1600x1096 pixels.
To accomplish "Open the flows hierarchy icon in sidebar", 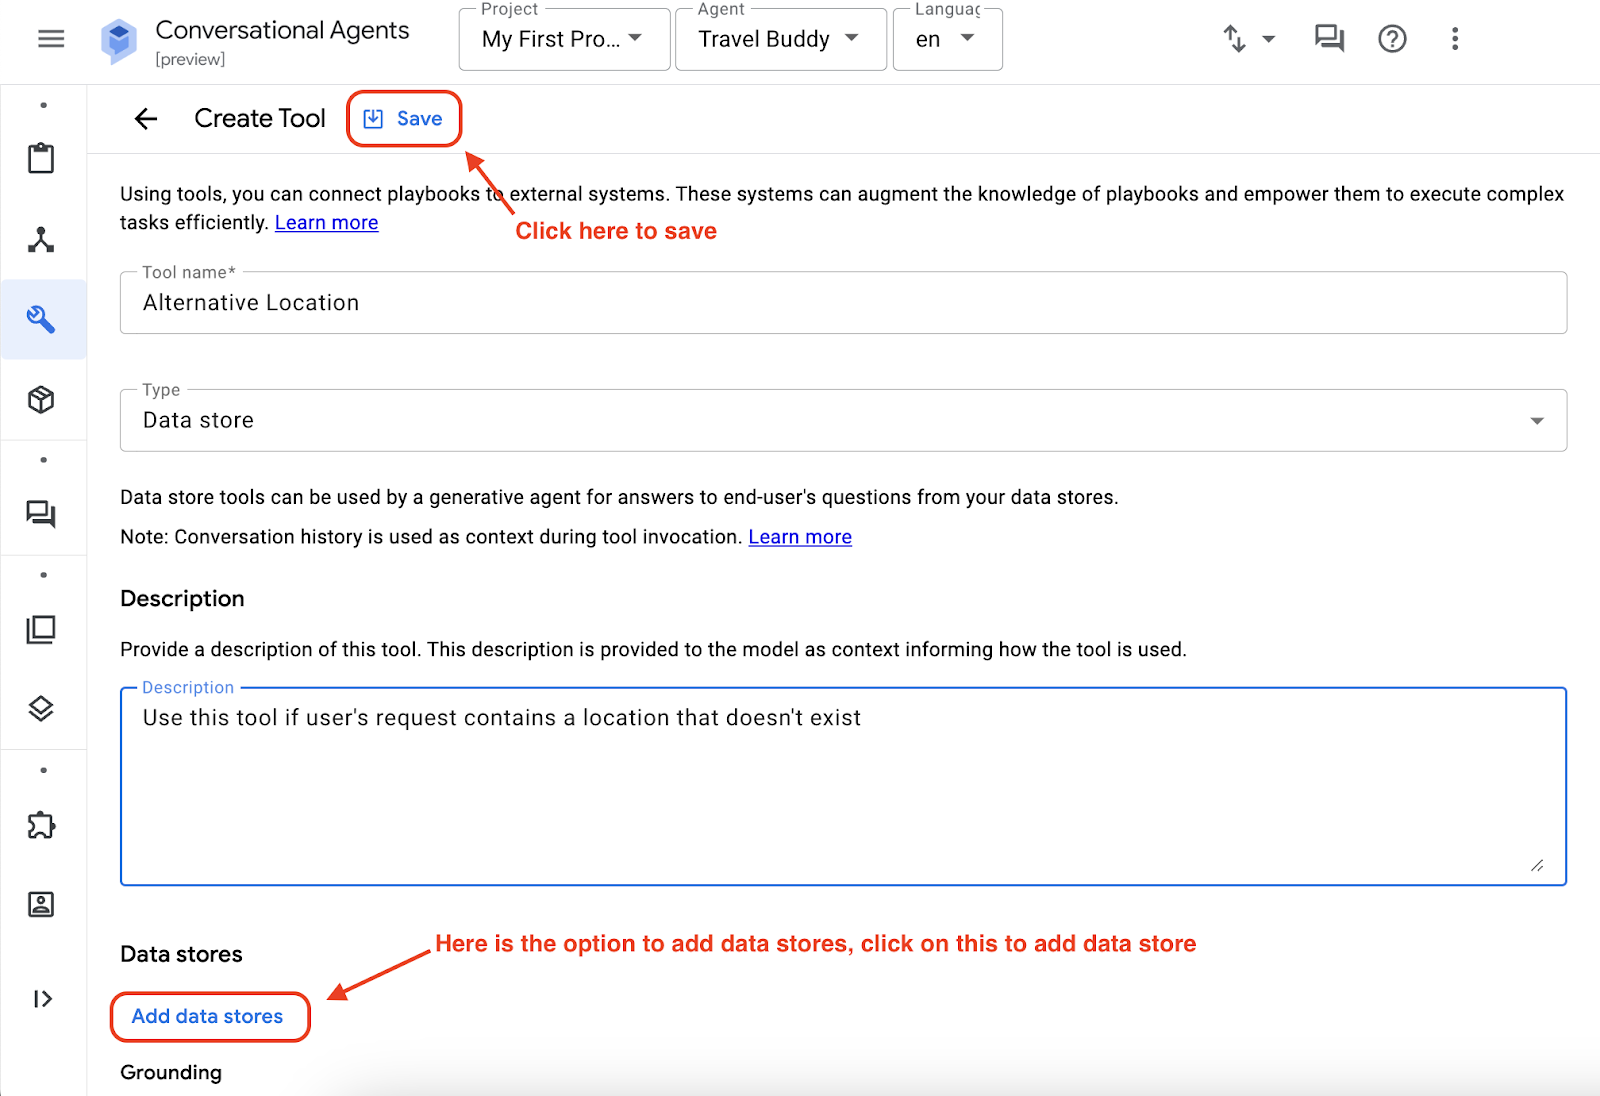I will point(41,240).
